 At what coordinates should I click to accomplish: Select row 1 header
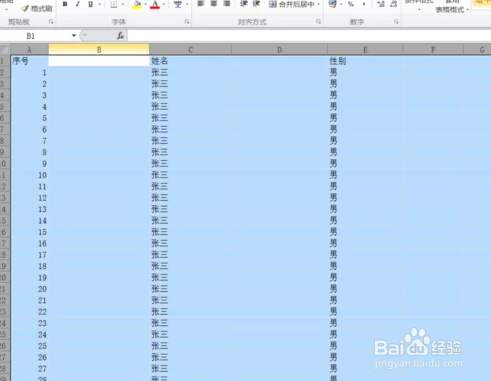coord(5,61)
